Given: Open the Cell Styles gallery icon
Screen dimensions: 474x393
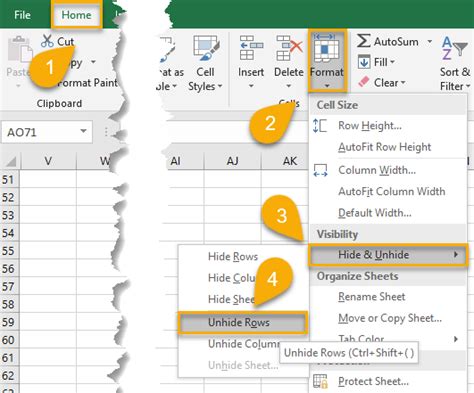Looking at the screenshot, I should tap(206, 48).
